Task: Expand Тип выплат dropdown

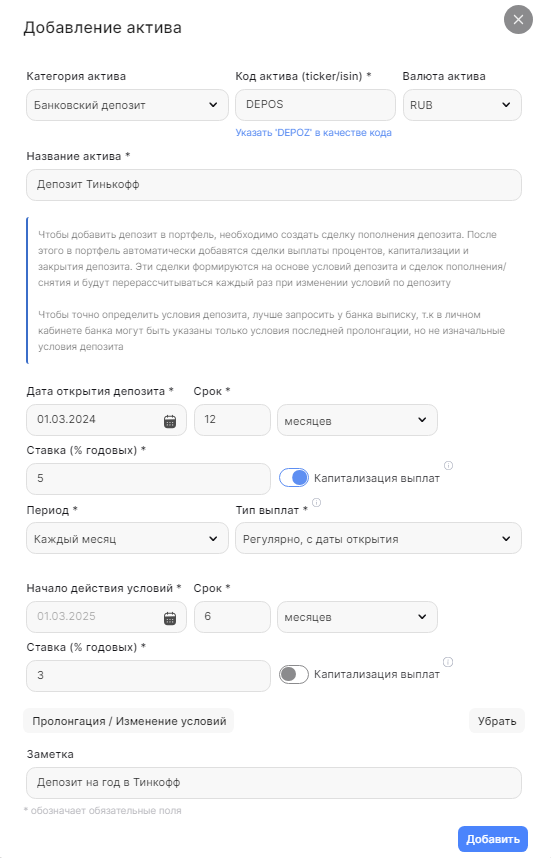Action: (379, 538)
